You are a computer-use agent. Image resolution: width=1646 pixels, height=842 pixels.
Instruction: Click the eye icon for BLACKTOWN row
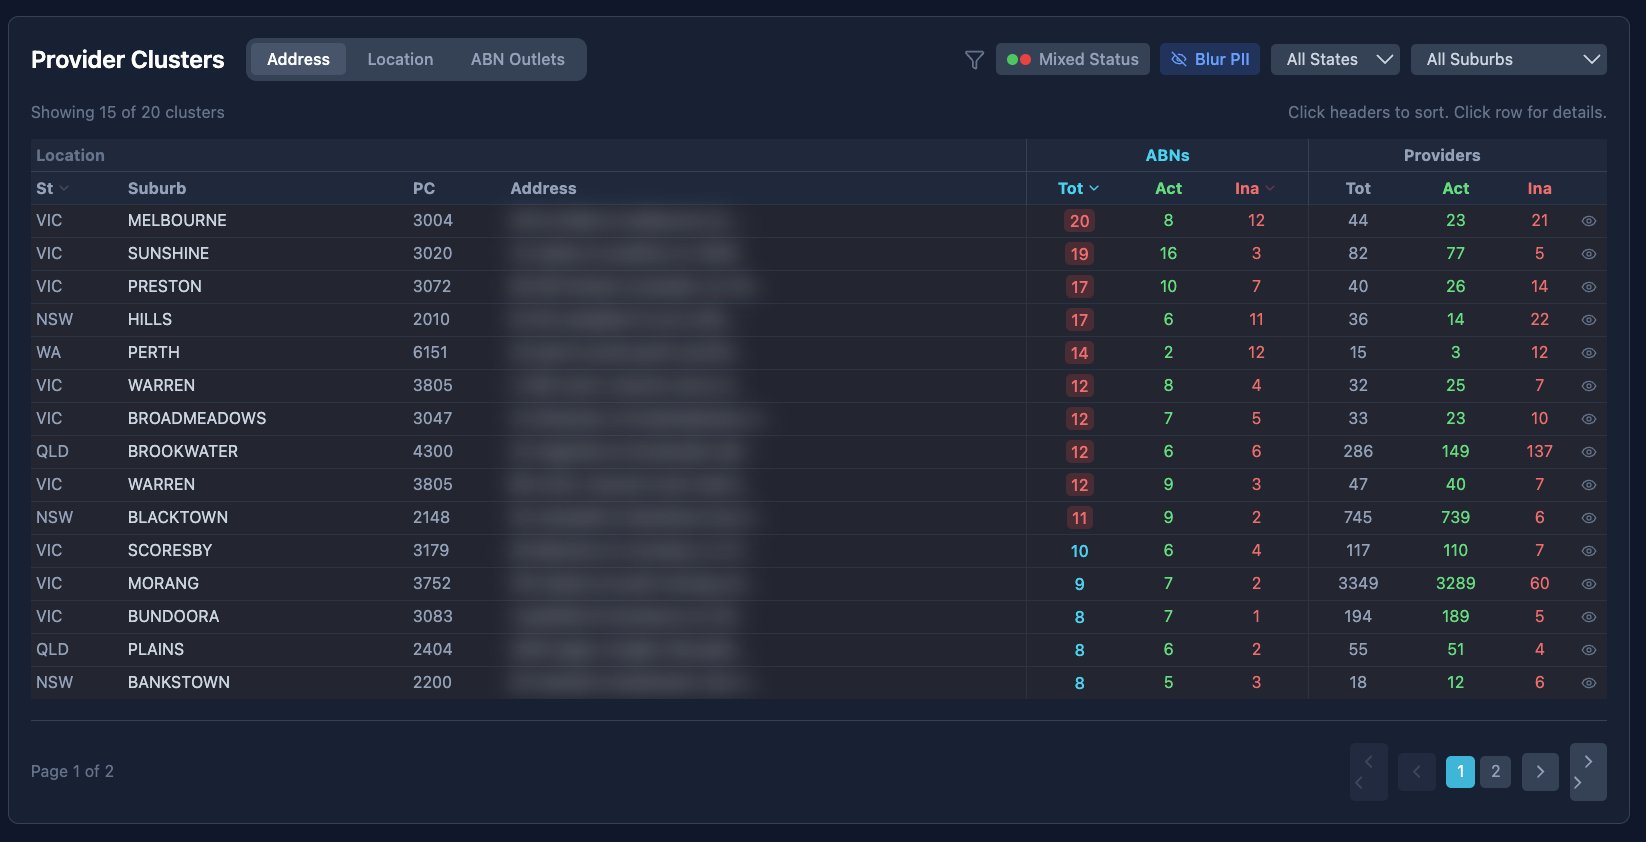point(1589,518)
